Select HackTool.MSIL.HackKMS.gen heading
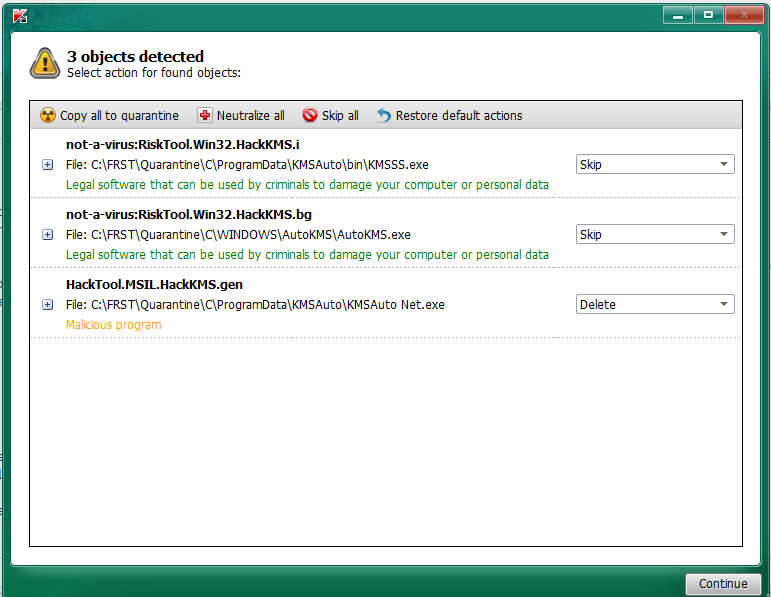This screenshot has width=771, height=597. (x=154, y=284)
